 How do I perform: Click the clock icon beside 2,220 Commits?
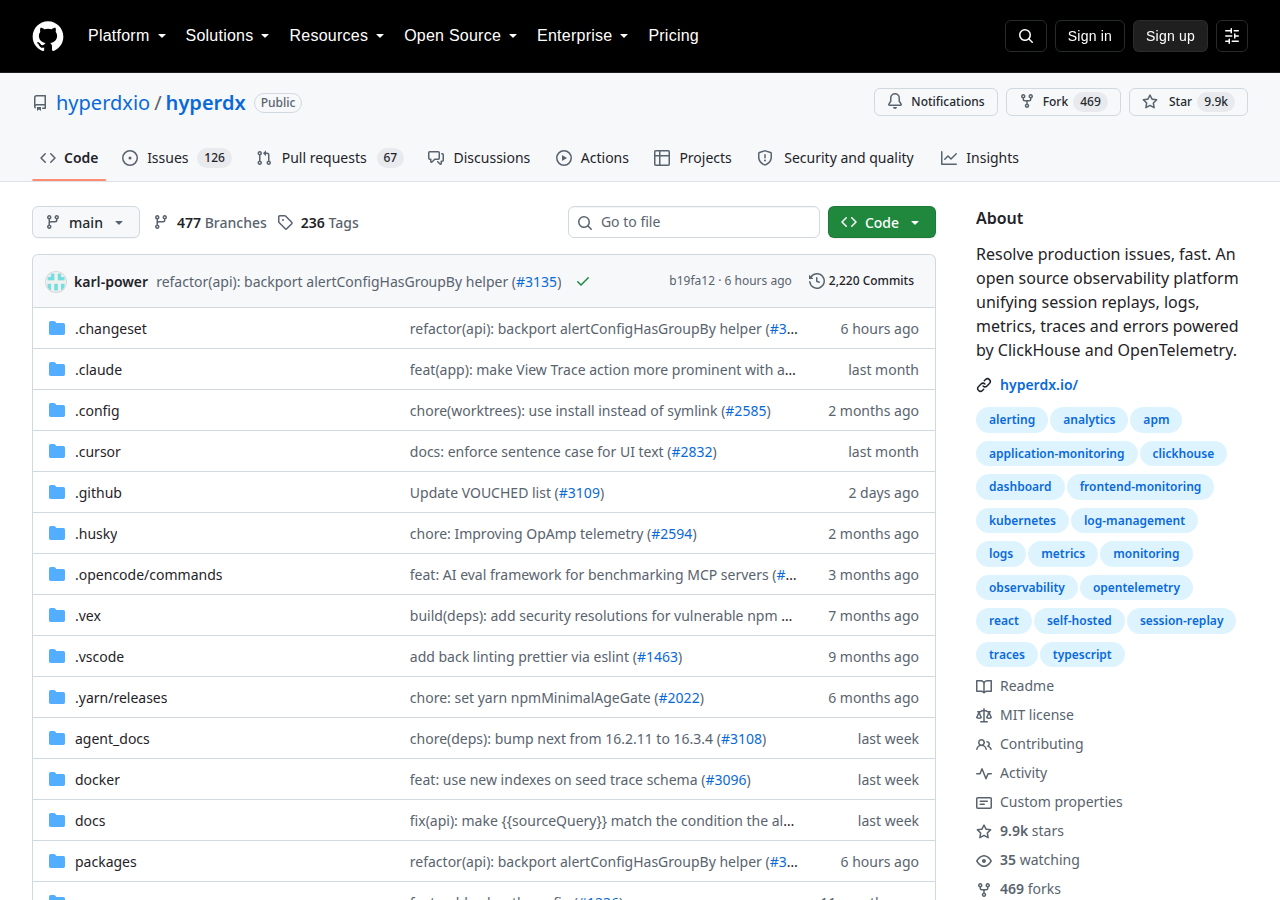coord(816,281)
